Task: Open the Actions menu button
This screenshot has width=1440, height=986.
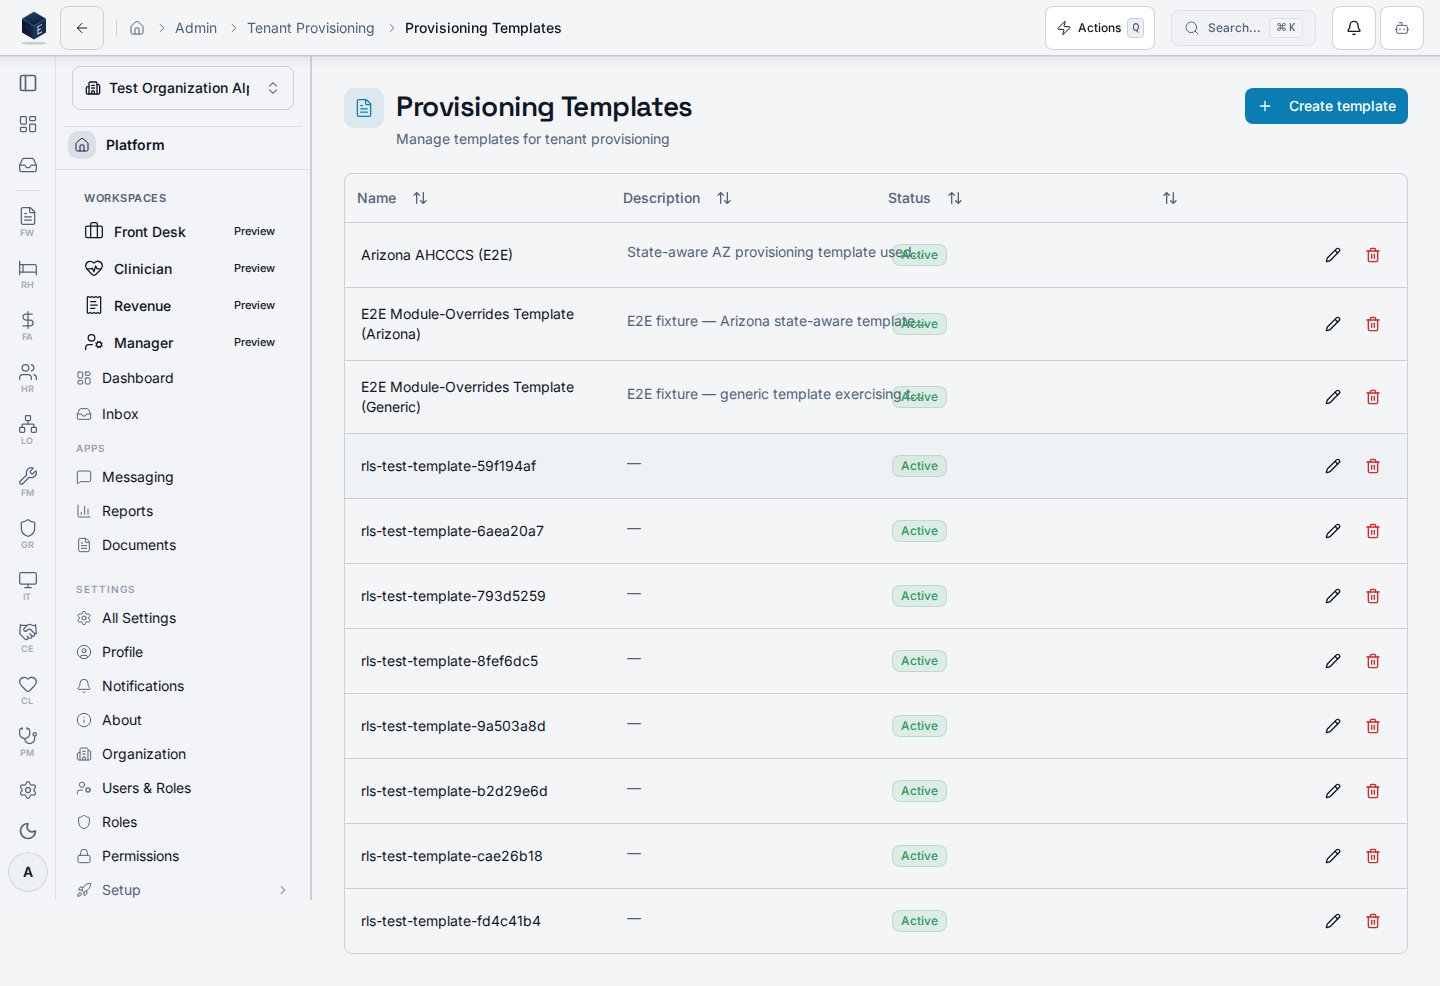Action: point(1100,28)
